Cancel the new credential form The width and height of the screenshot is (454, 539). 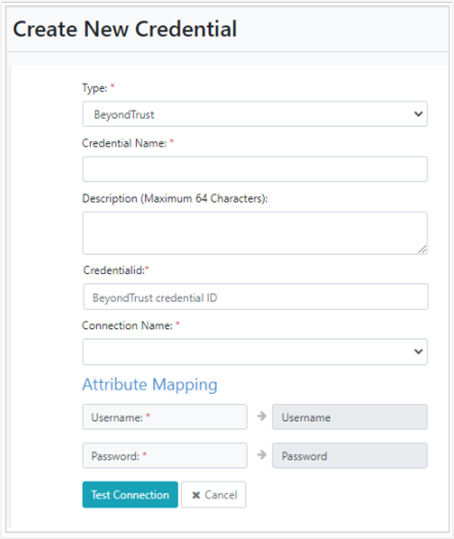click(x=214, y=495)
